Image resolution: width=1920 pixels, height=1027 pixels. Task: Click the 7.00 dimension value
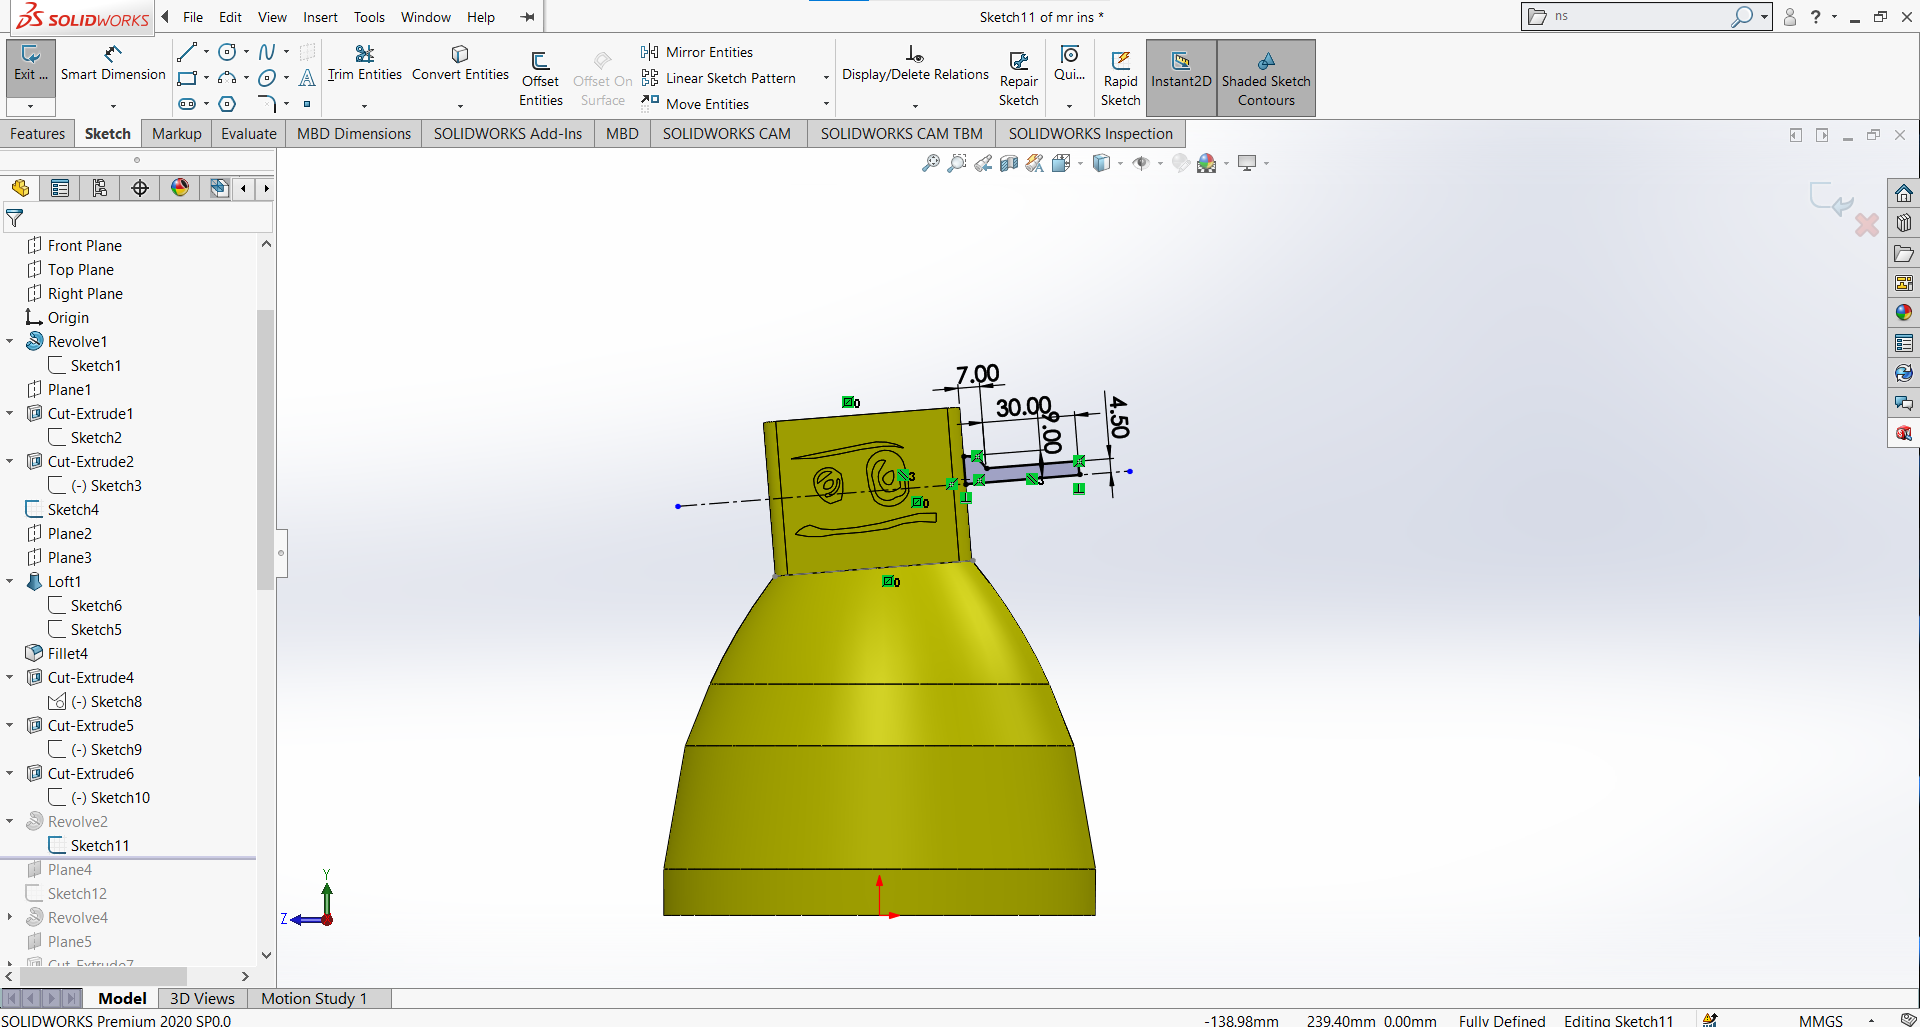977,374
